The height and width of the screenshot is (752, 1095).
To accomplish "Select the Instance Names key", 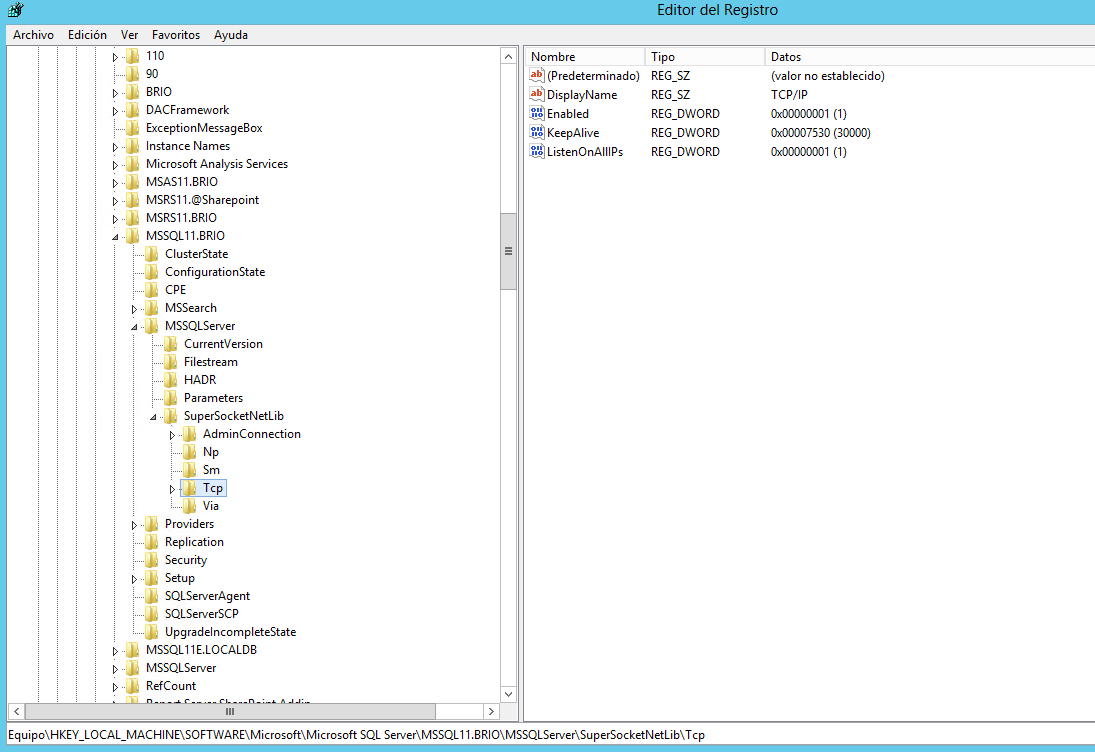I will pyautogui.click(x=188, y=146).
